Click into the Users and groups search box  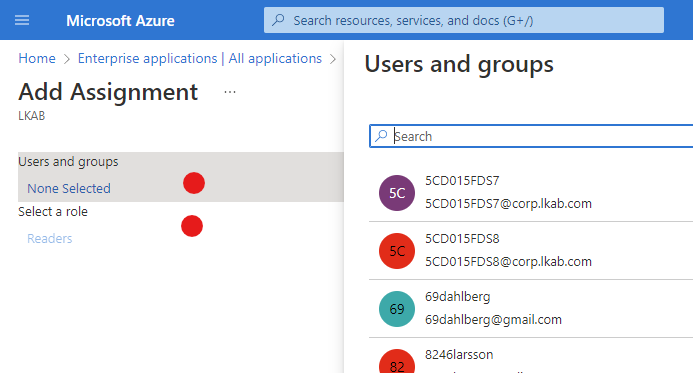531,136
